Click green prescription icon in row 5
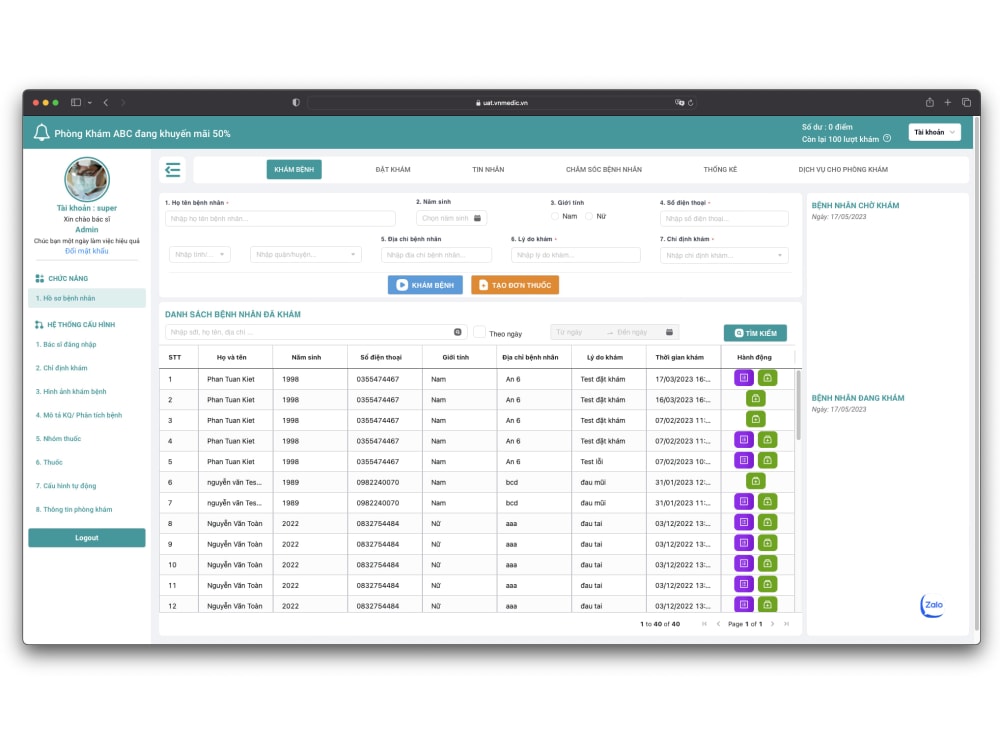This screenshot has height=750, width=1000. [767, 460]
